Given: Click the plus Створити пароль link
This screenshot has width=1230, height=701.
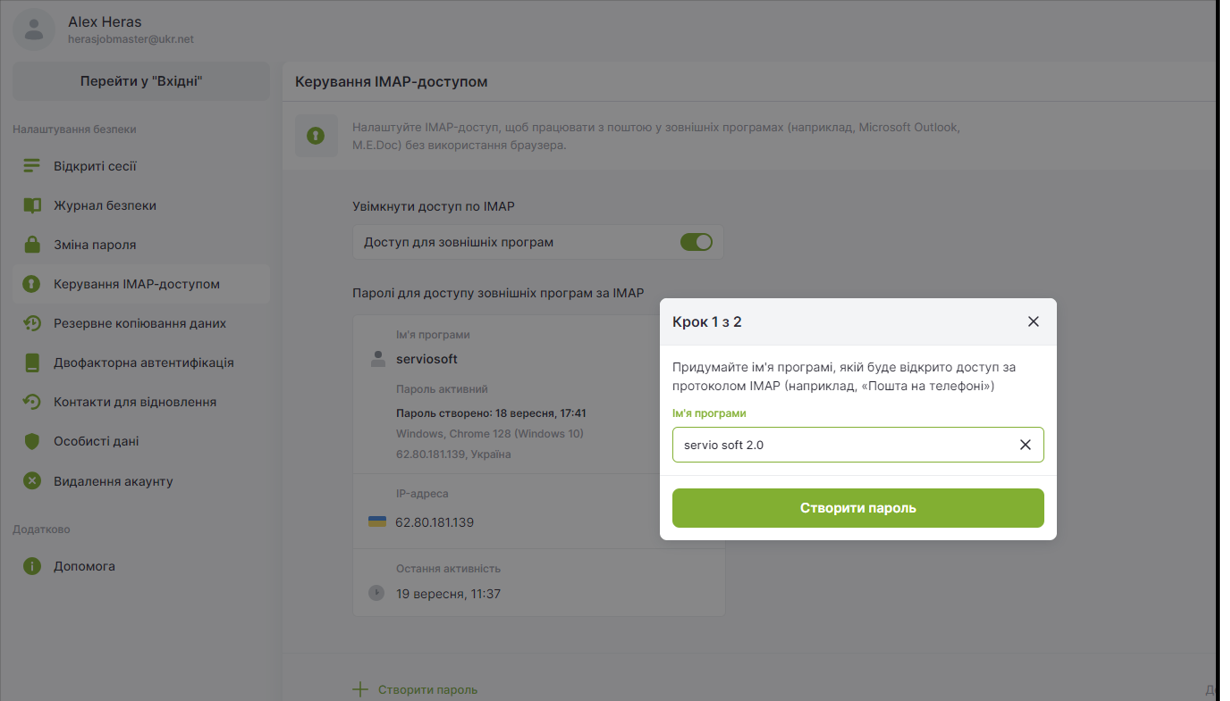Looking at the screenshot, I should (415, 689).
